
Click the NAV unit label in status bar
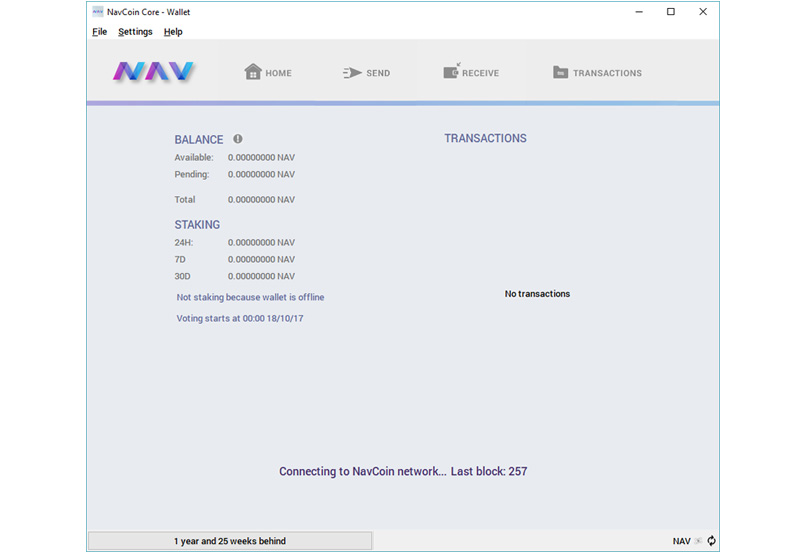pos(681,541)
